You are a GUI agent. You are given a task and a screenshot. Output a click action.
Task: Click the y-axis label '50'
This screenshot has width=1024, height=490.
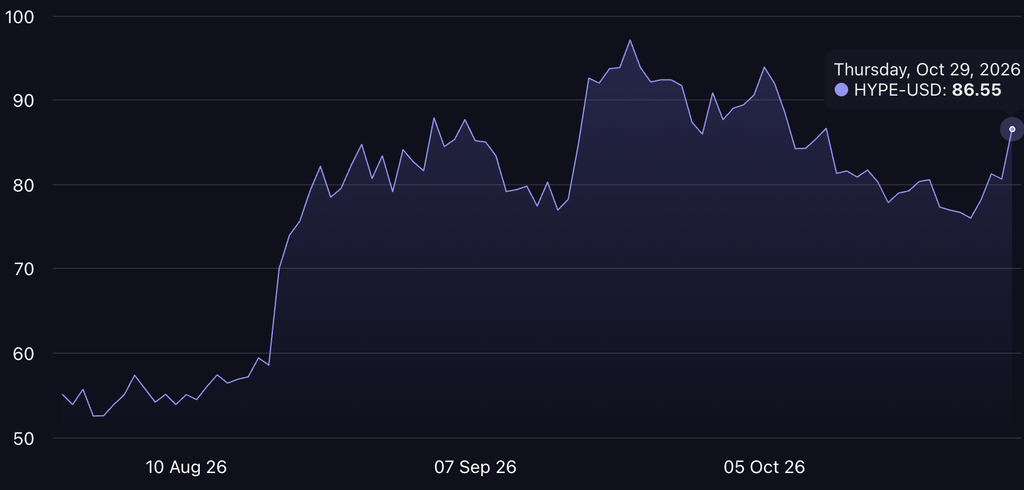[x=25, y=438]
